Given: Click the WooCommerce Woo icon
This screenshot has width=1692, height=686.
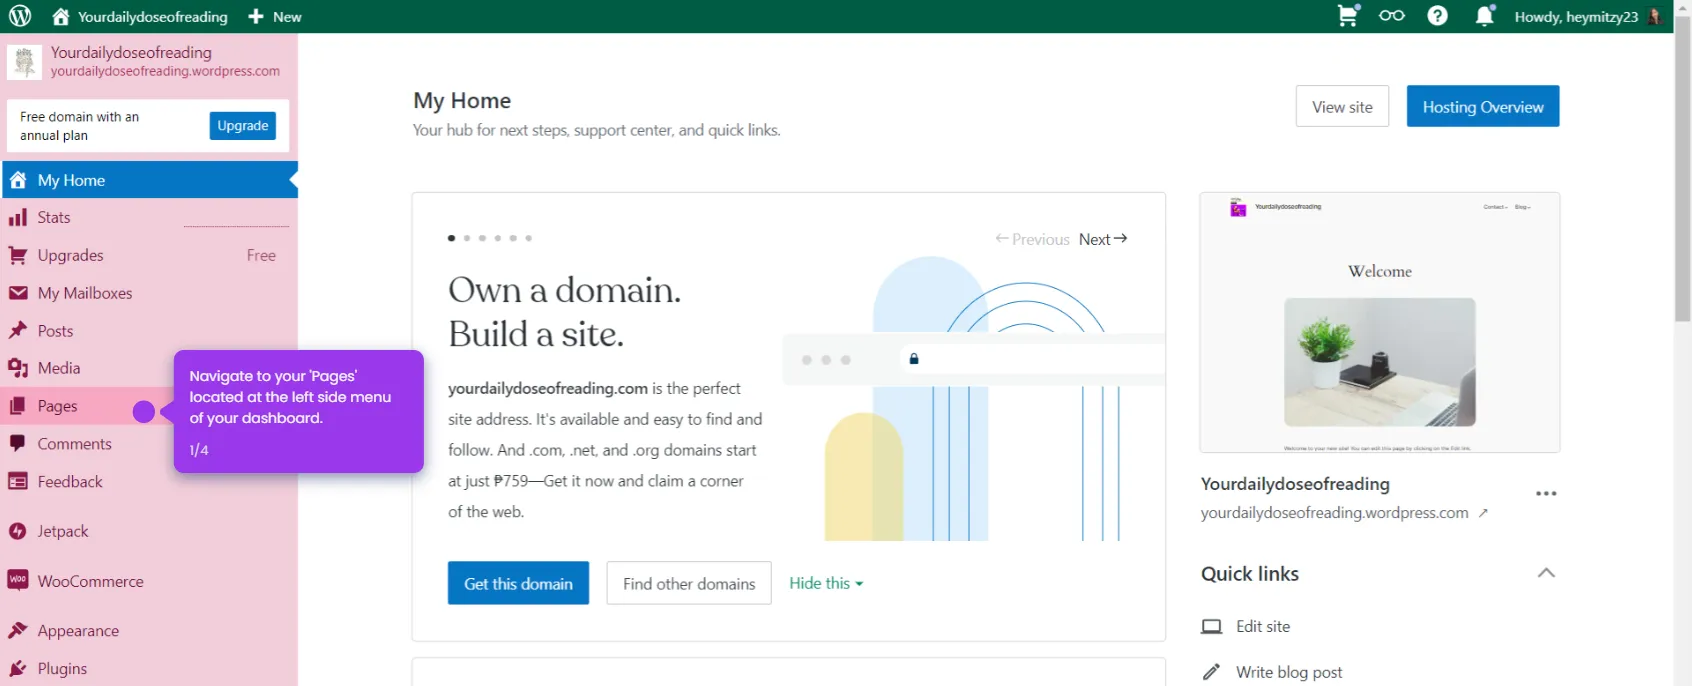Looking at the screenshot, I should (x=18, y=580).
